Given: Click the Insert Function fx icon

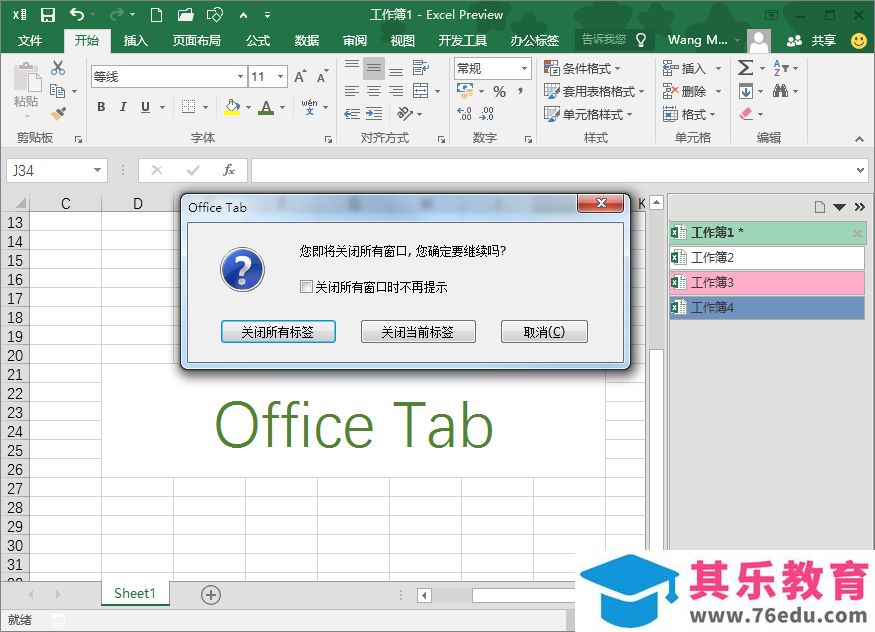Looking at the screenshot, I should (228, 170).
